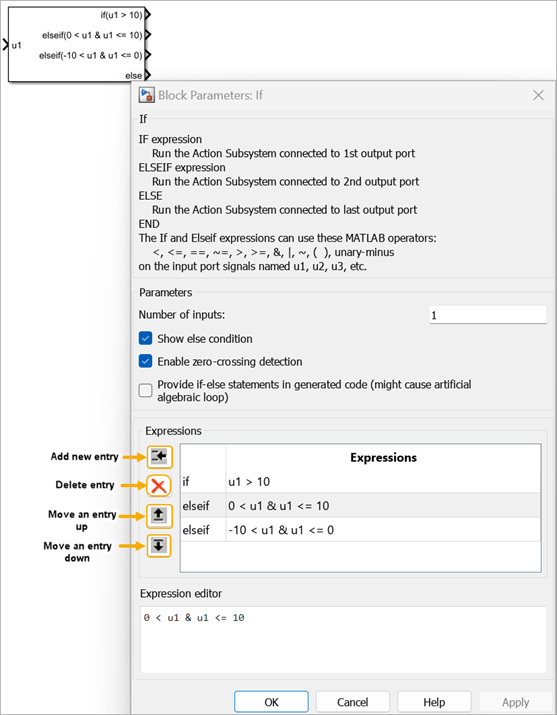Click inside the Expression editor text area

[343, 639]
